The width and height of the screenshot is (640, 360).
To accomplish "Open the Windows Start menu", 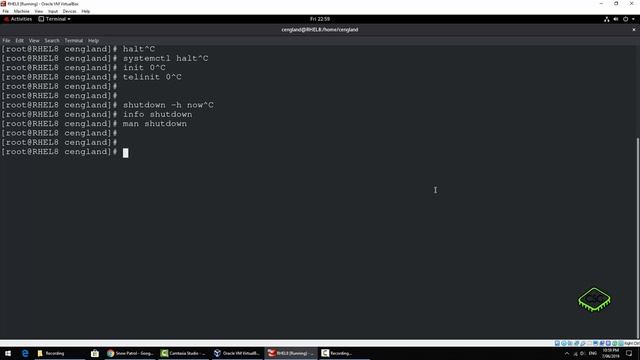I will 8,353.
